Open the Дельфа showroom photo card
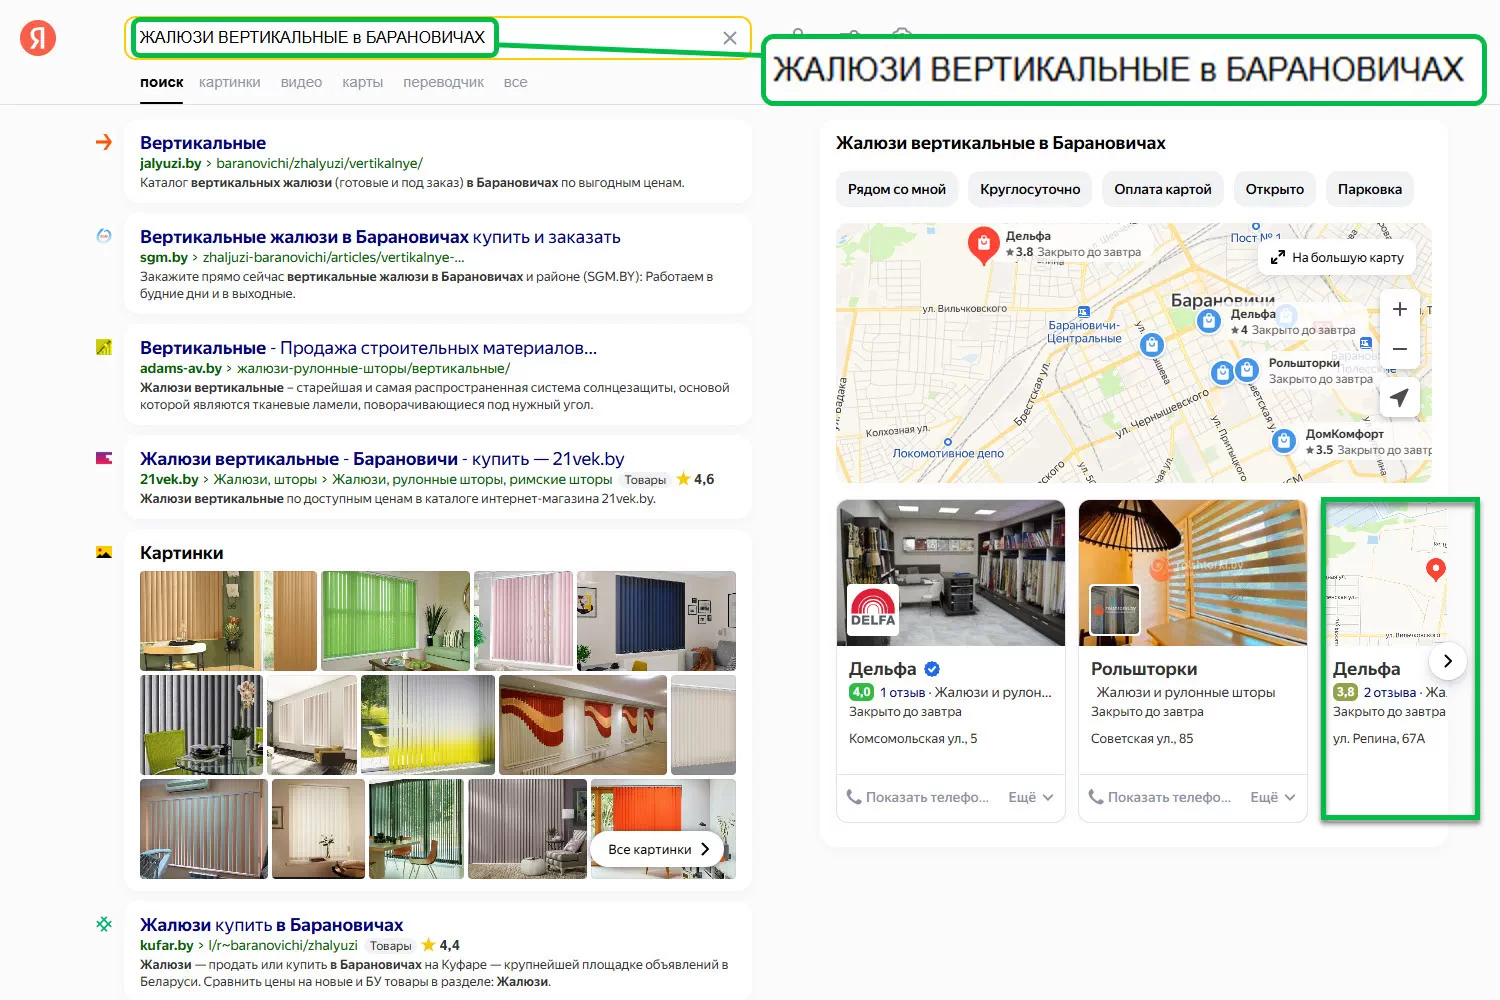The width and height of the screenshot is (1500, 1000). [951, 573]
